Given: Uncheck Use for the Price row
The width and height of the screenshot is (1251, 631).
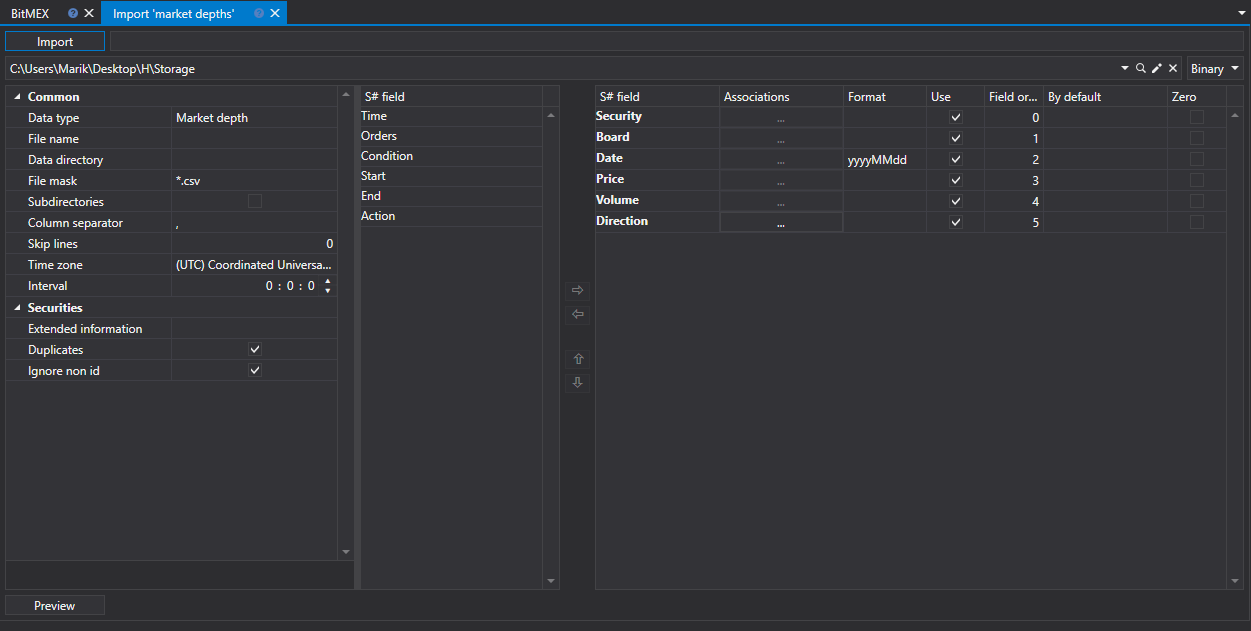Looking at the screenshot, I should click(x=956, y=181).
